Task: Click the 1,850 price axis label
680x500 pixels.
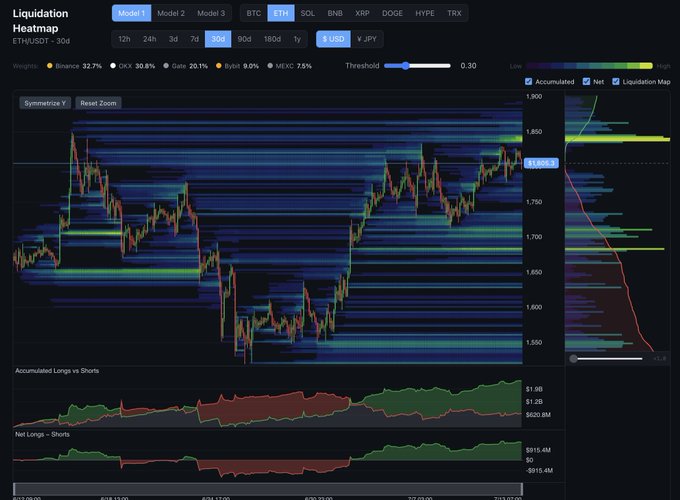Action: pyautogui.click(x=534, y=132)
